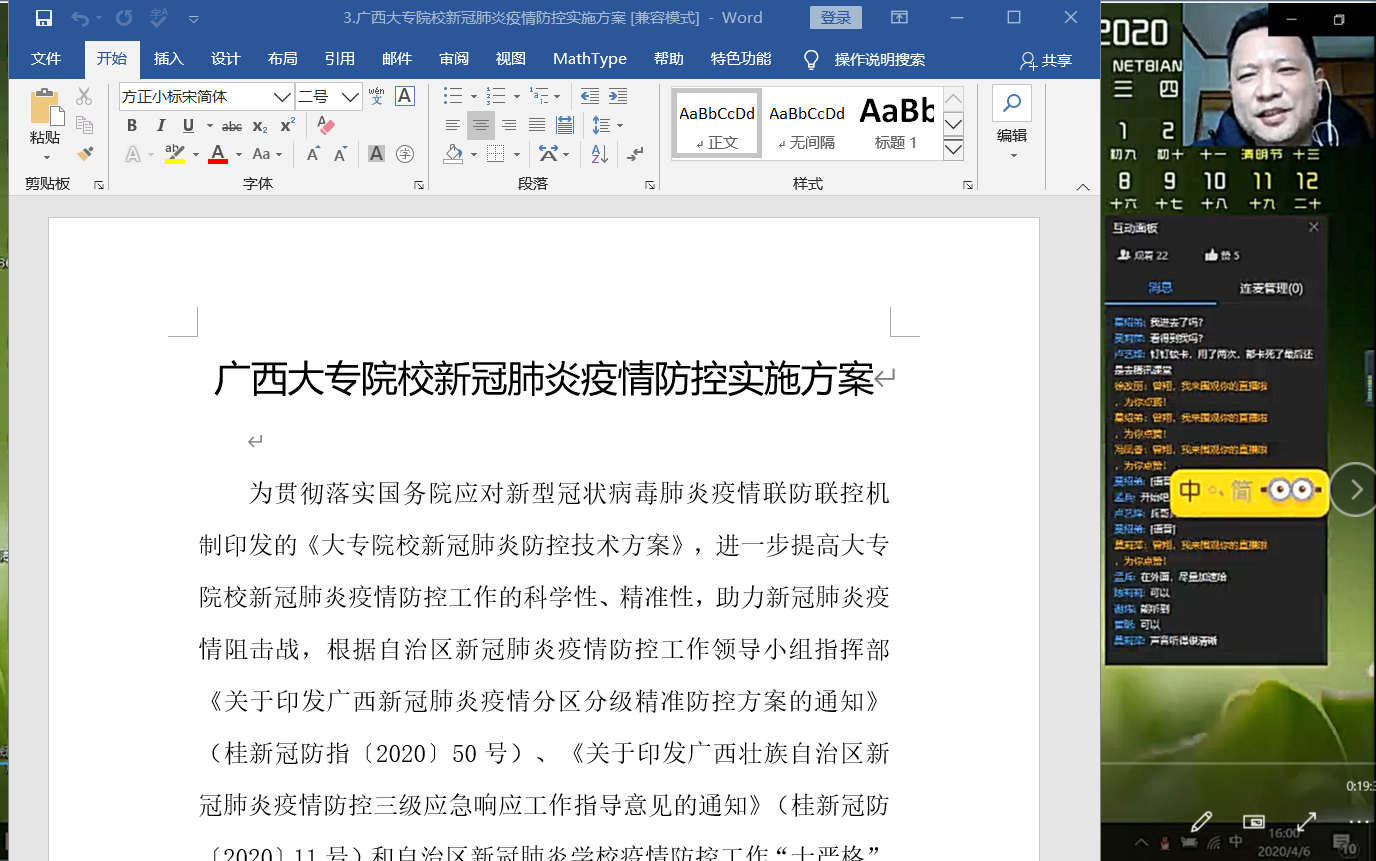Click the clear formatting eraser icon

pos(325,126)
